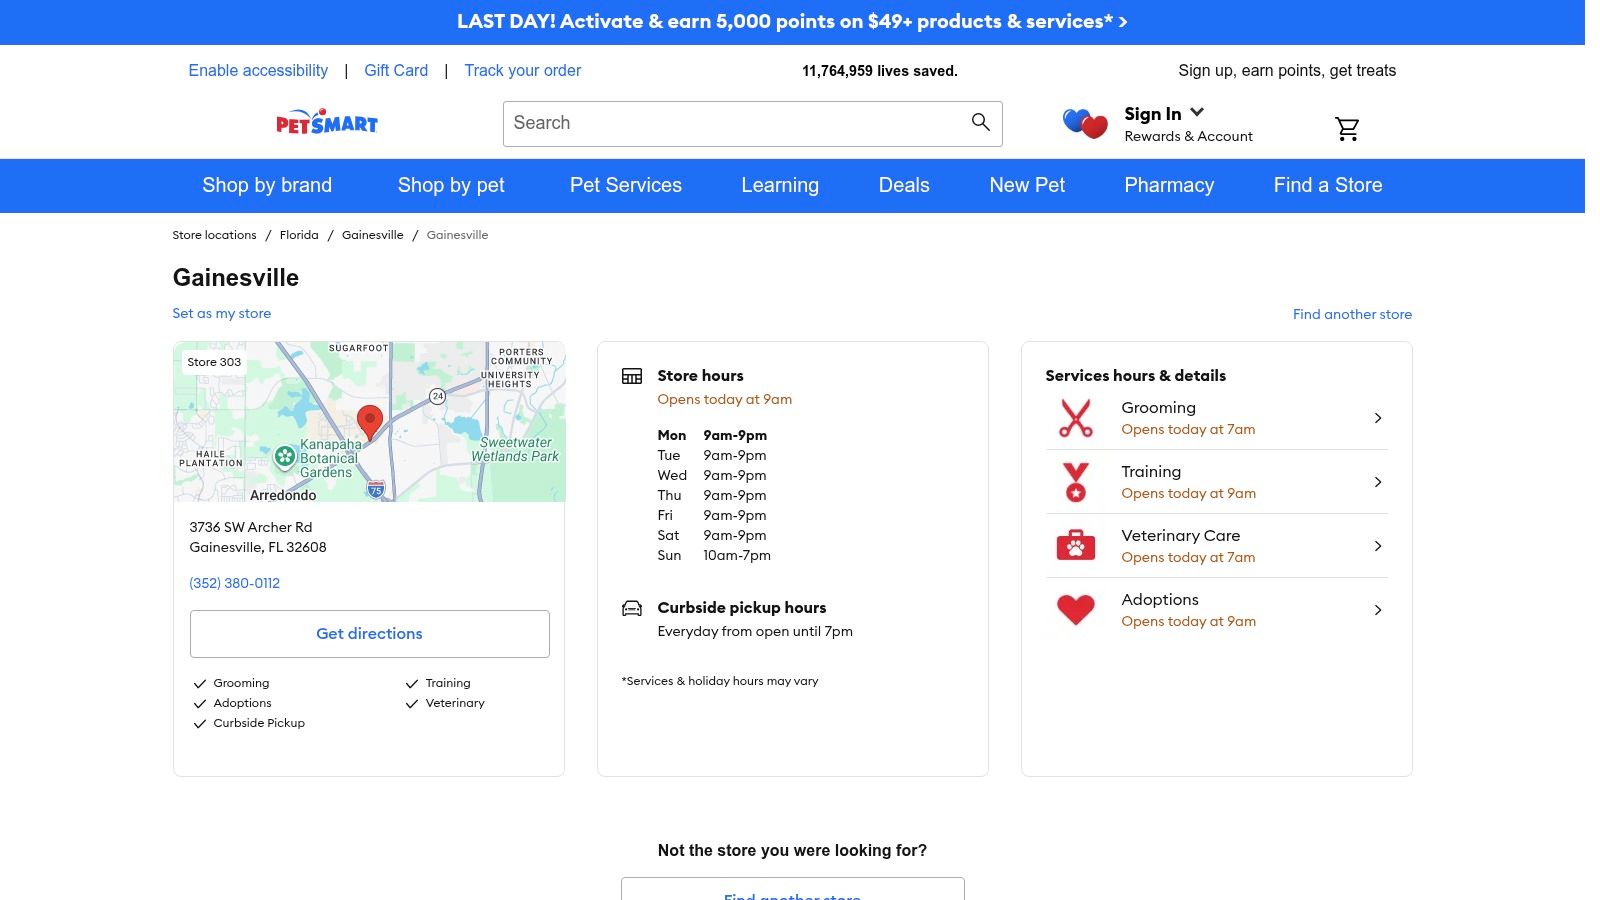Click Find another store link at the right

(1352, 314)
